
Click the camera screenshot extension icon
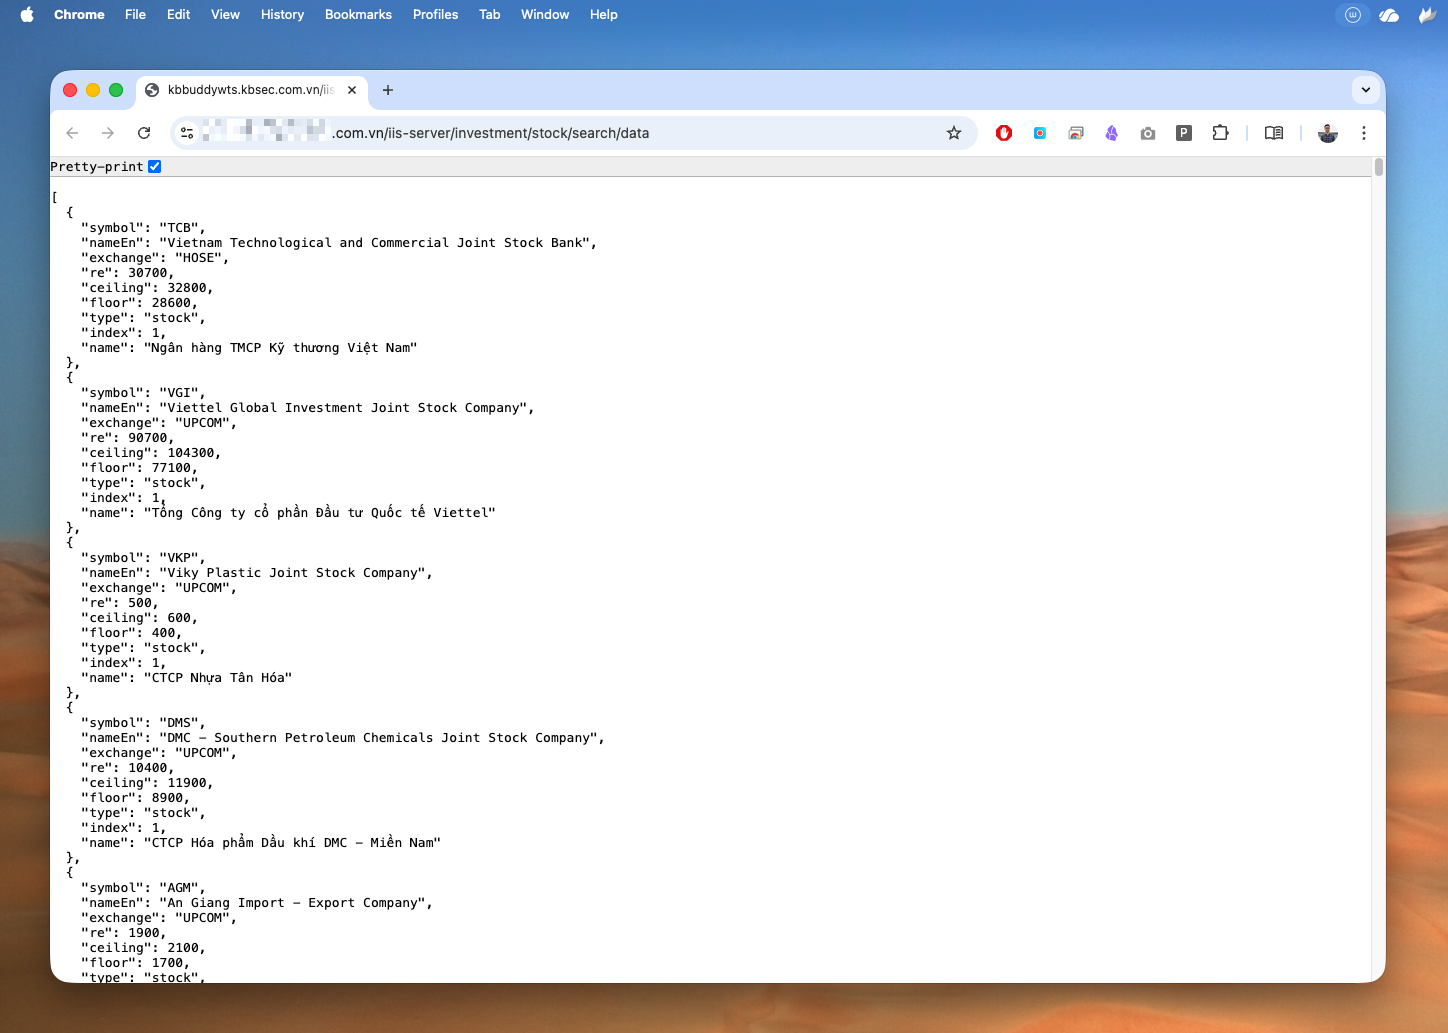(1147, 133)
